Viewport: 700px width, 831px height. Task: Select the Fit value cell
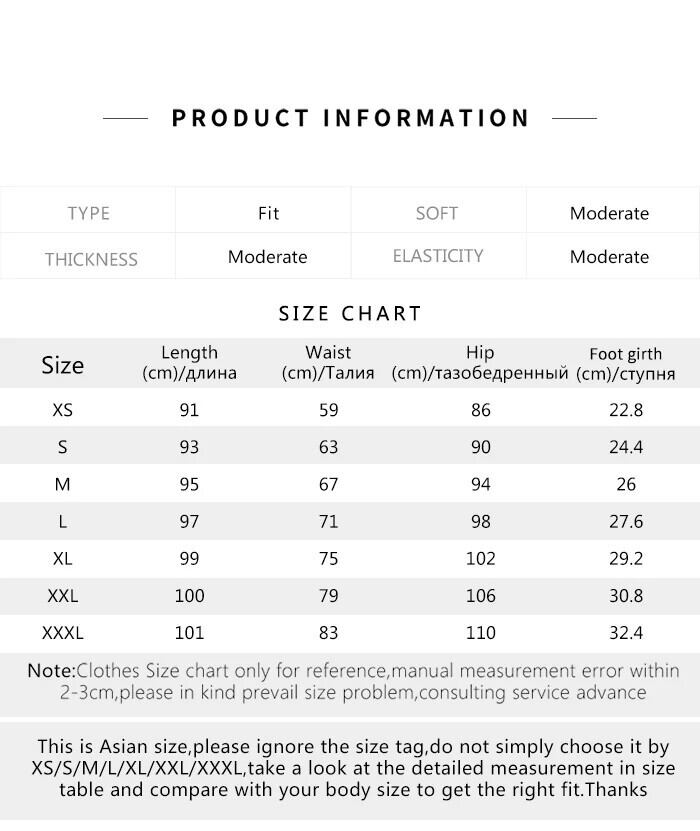point(268,213)
